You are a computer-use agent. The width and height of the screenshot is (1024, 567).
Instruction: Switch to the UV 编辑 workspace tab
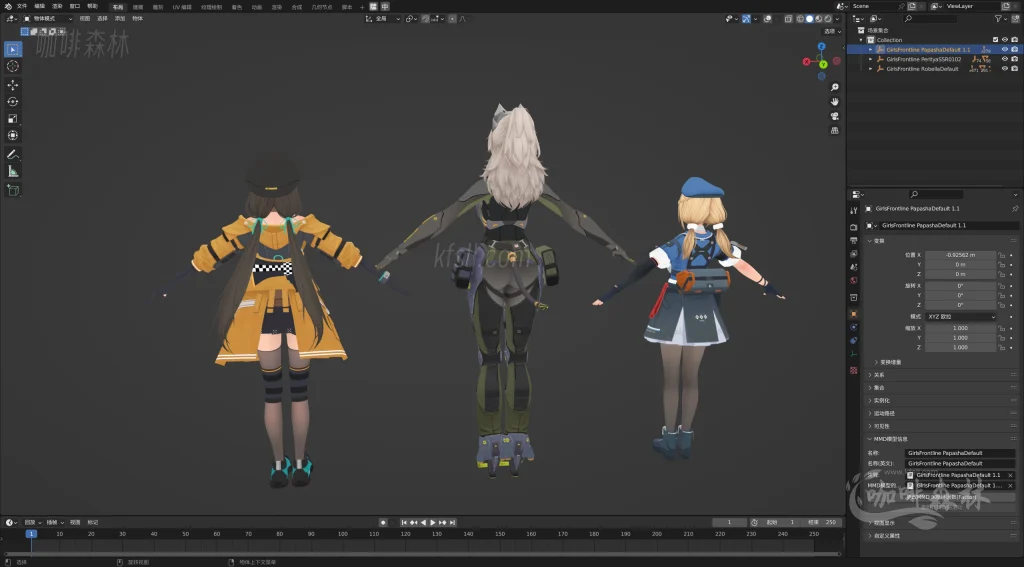click(182, 7)
